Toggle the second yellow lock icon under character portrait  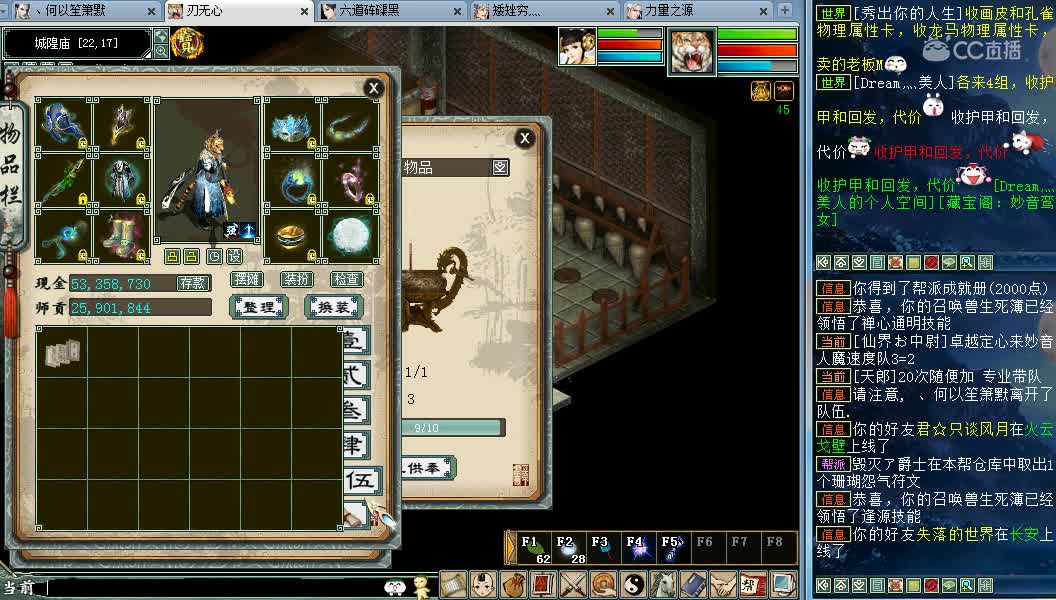click(x=191, y=257)
